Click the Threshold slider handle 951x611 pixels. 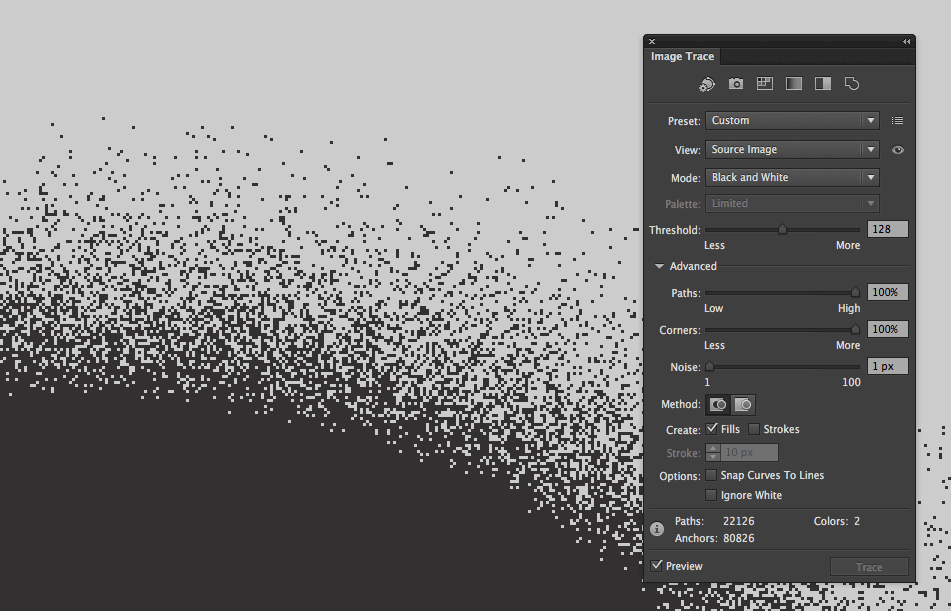pyautogui.click(x=782, y=230)
